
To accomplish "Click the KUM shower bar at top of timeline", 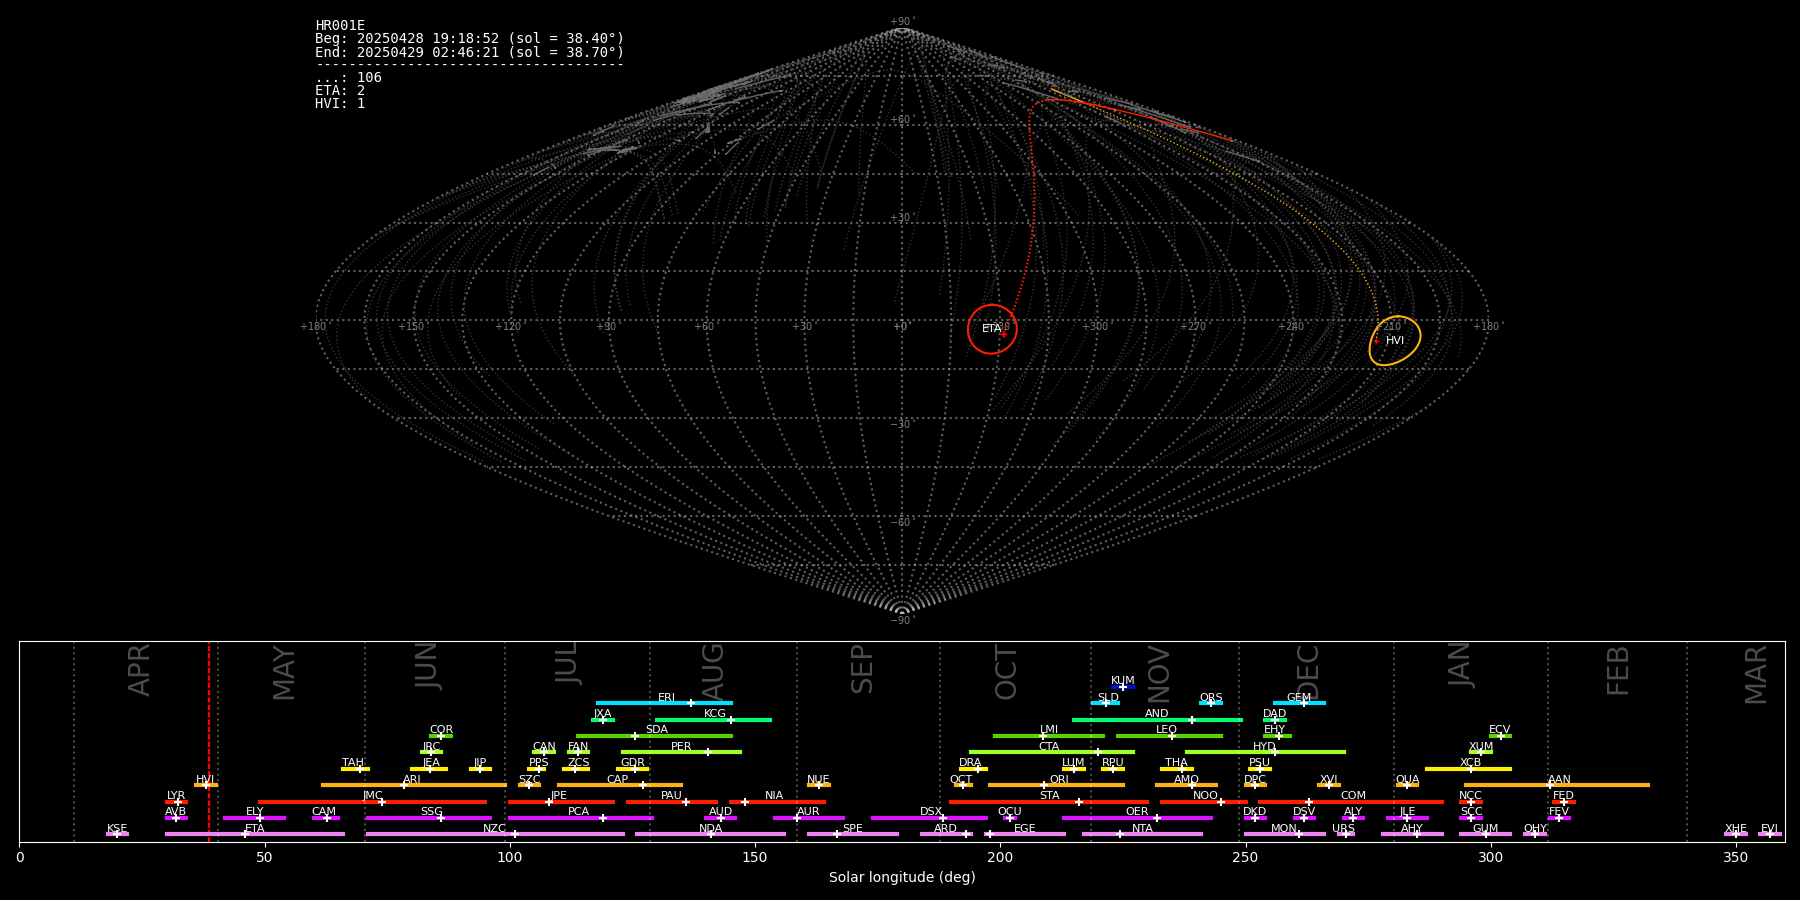I will (x=1123, y=687).
